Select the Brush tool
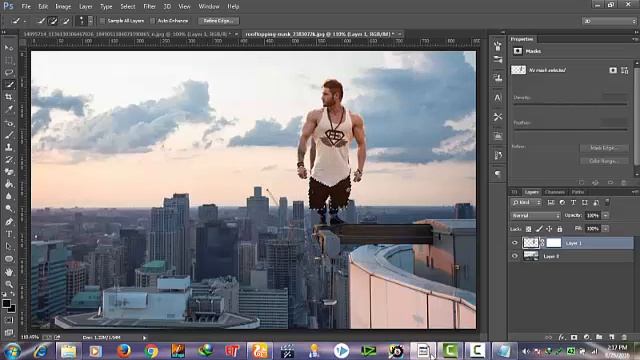 coord(9,135)
